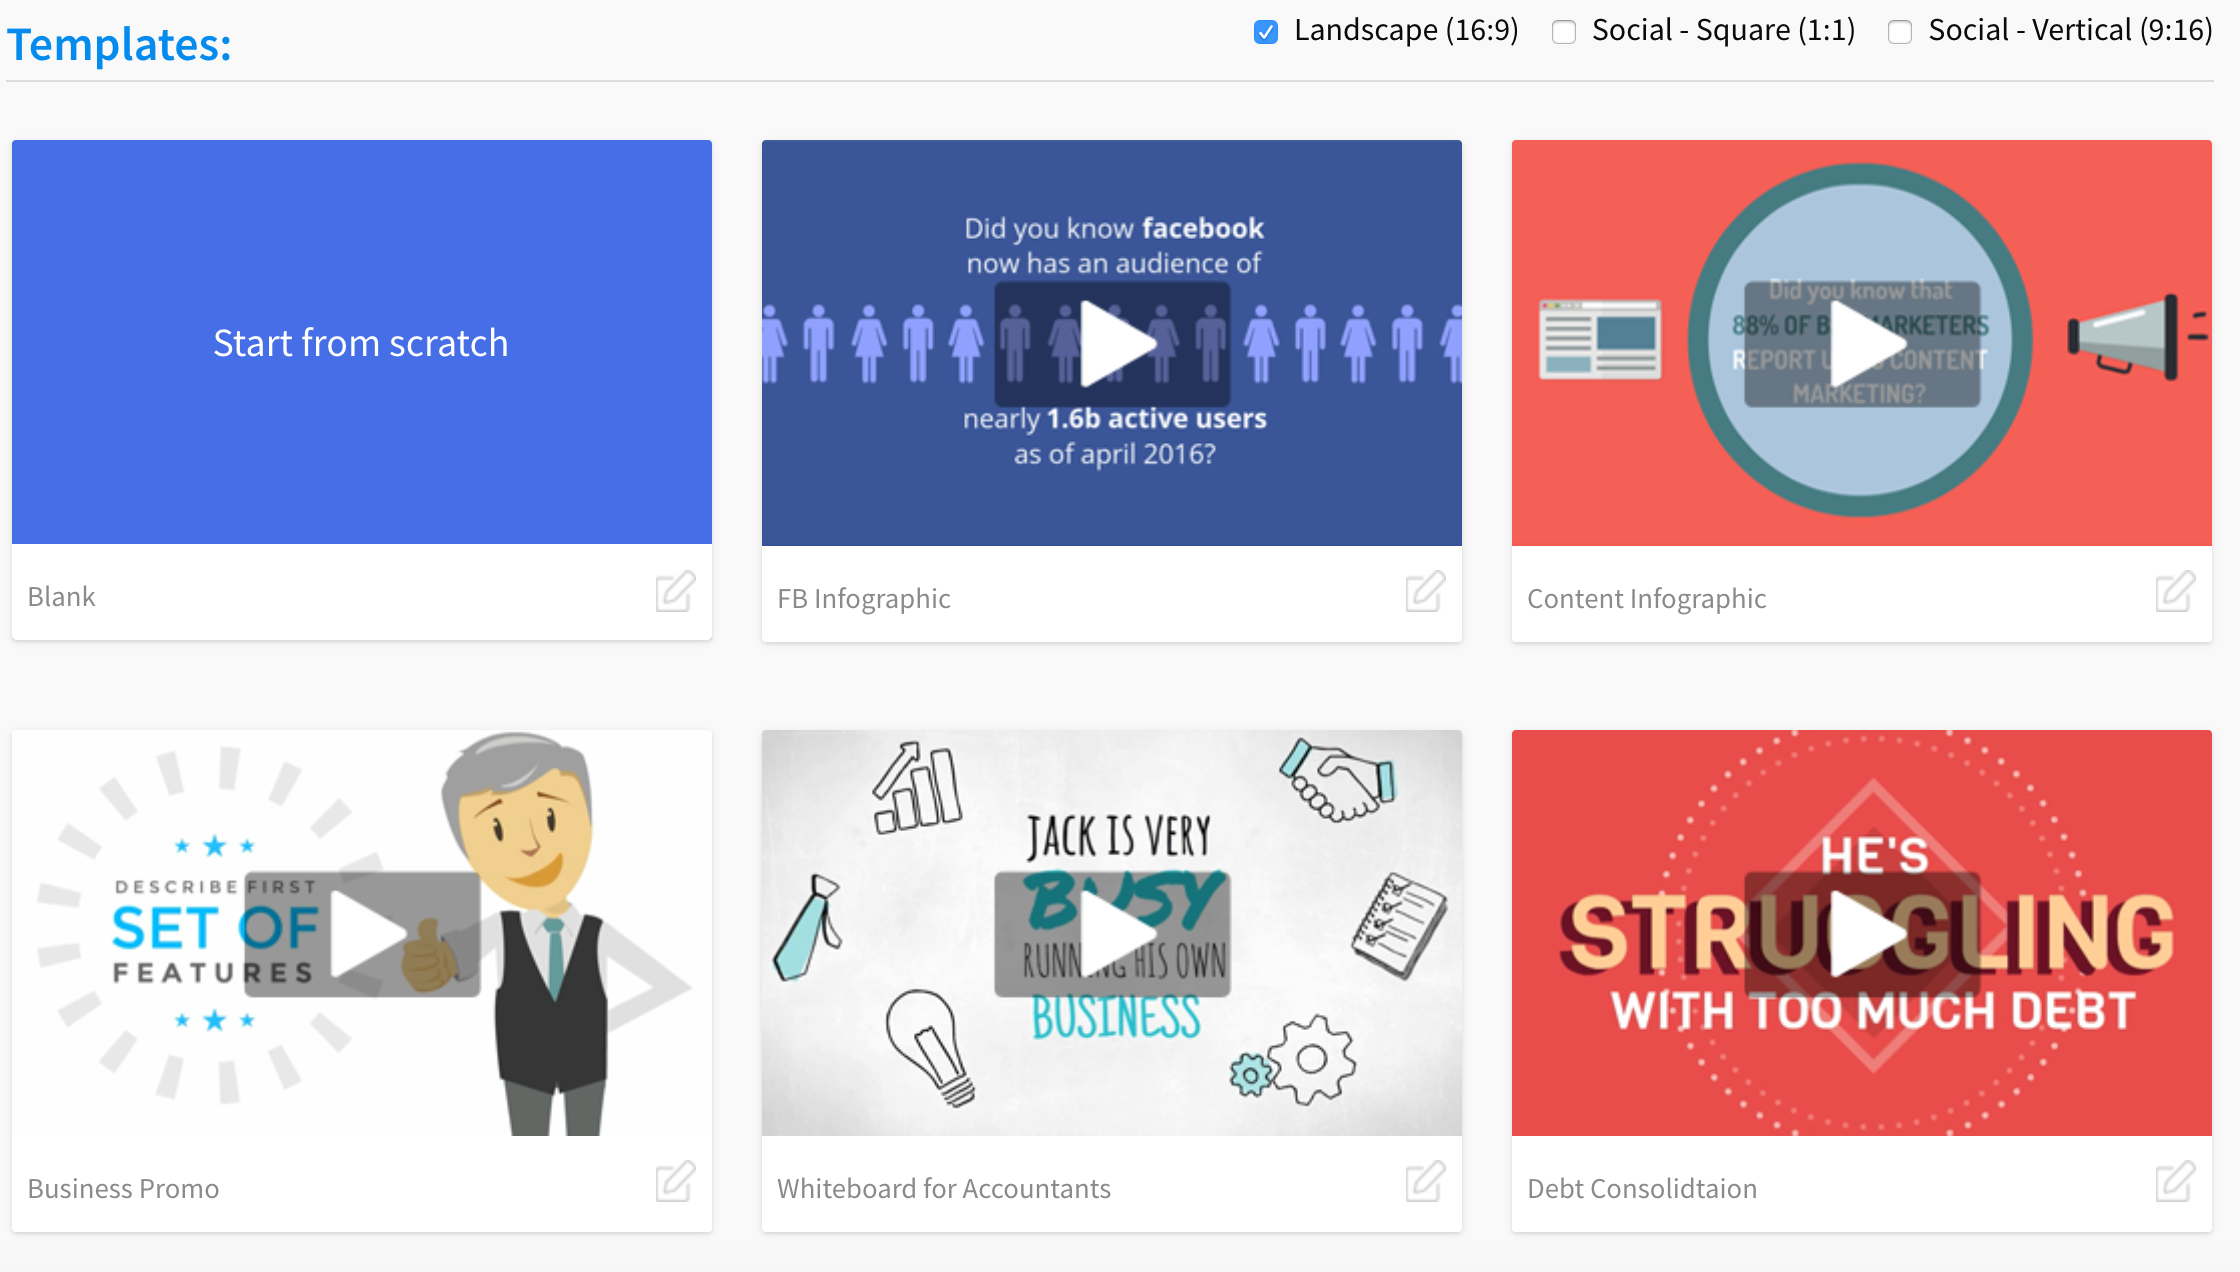Click edit icon on Blank template
2240x1272 pixels.
pyautogui.click(x=675, y=592)
